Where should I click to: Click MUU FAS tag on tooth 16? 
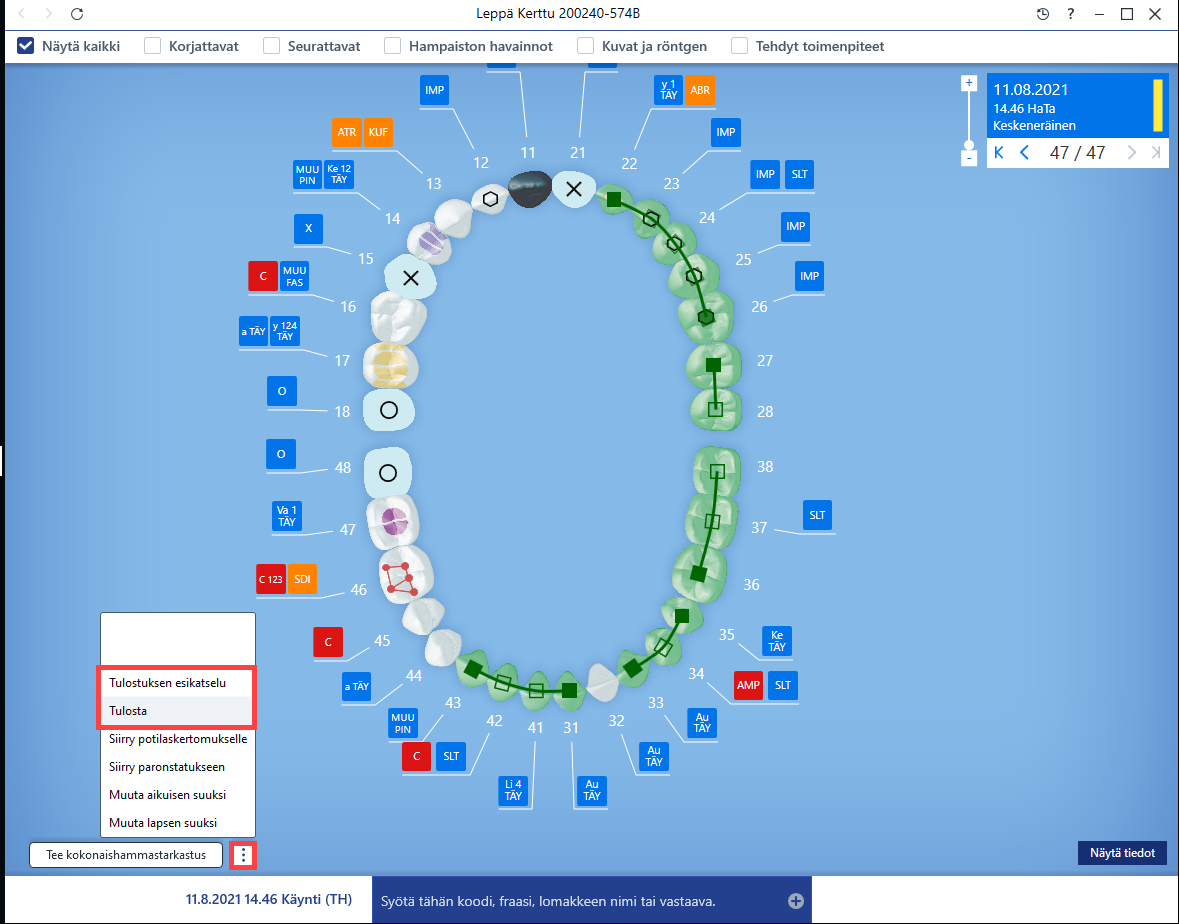(295, 276)
